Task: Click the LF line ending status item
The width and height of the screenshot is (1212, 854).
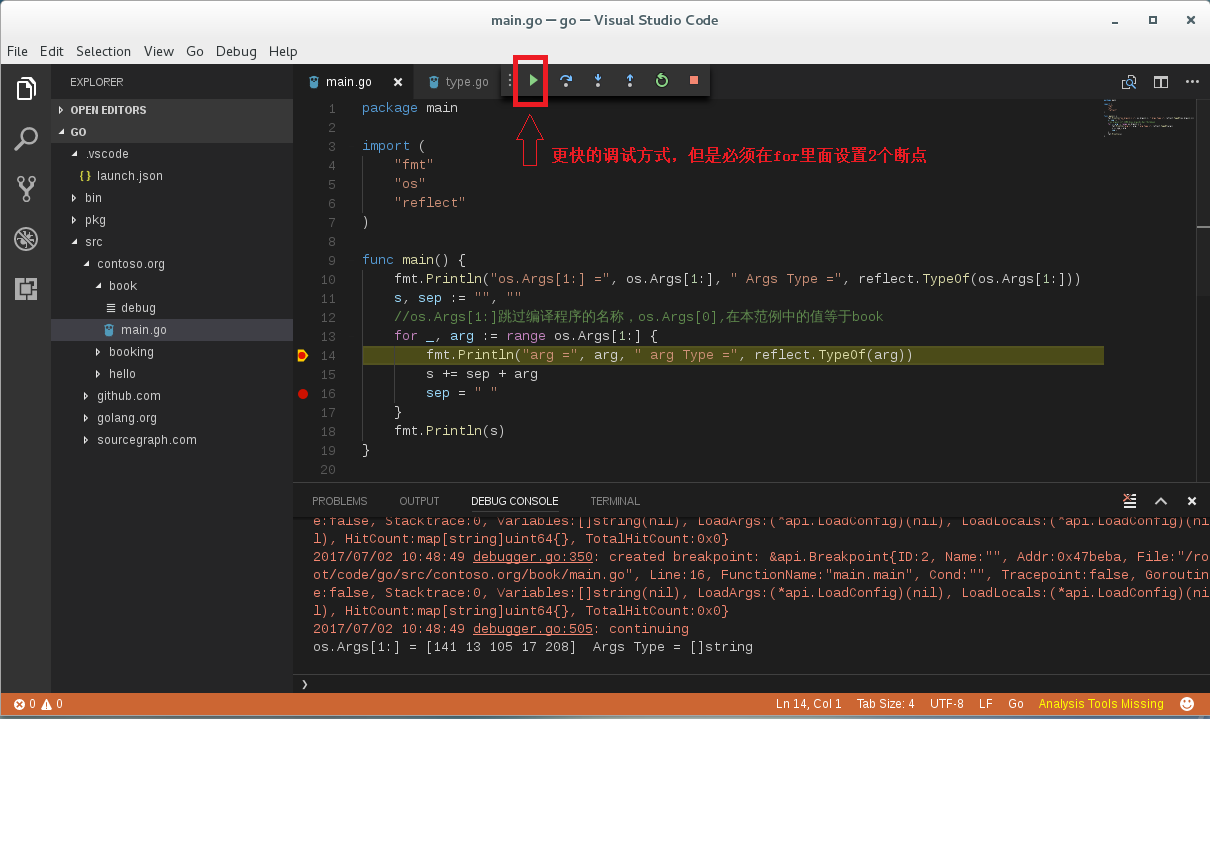Action: click(985, 704)
